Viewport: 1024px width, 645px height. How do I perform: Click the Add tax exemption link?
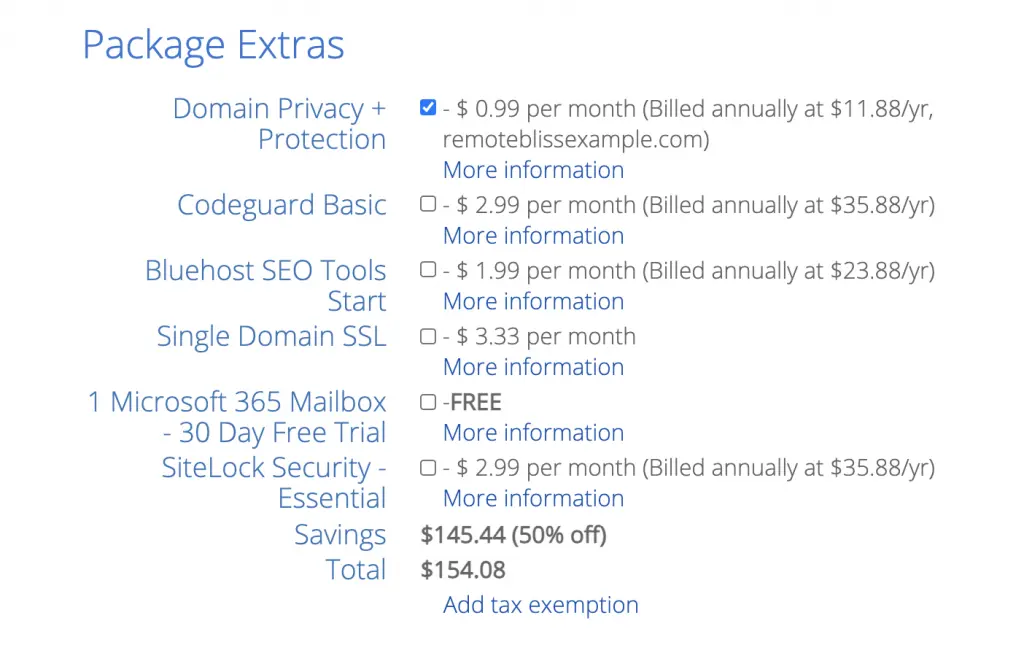click(x=540, y=605)
